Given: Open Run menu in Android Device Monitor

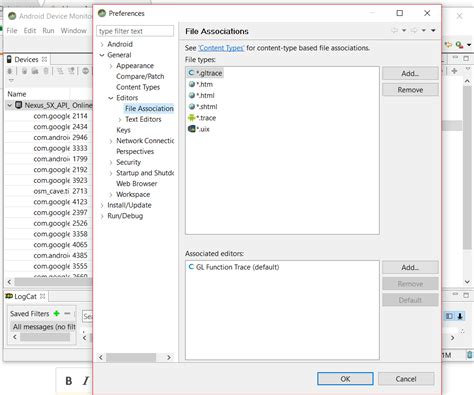Looking at the screenshot, I should (48, 31).
